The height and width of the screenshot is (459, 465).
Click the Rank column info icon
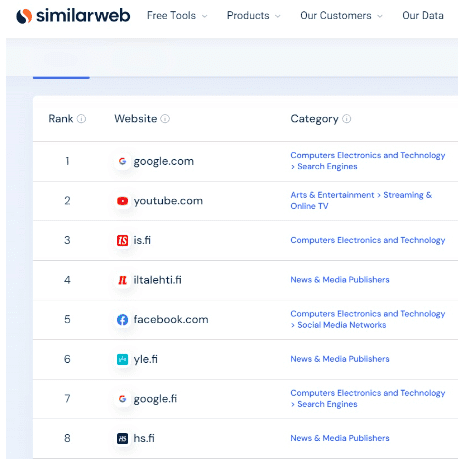click(x=81, y=119)
